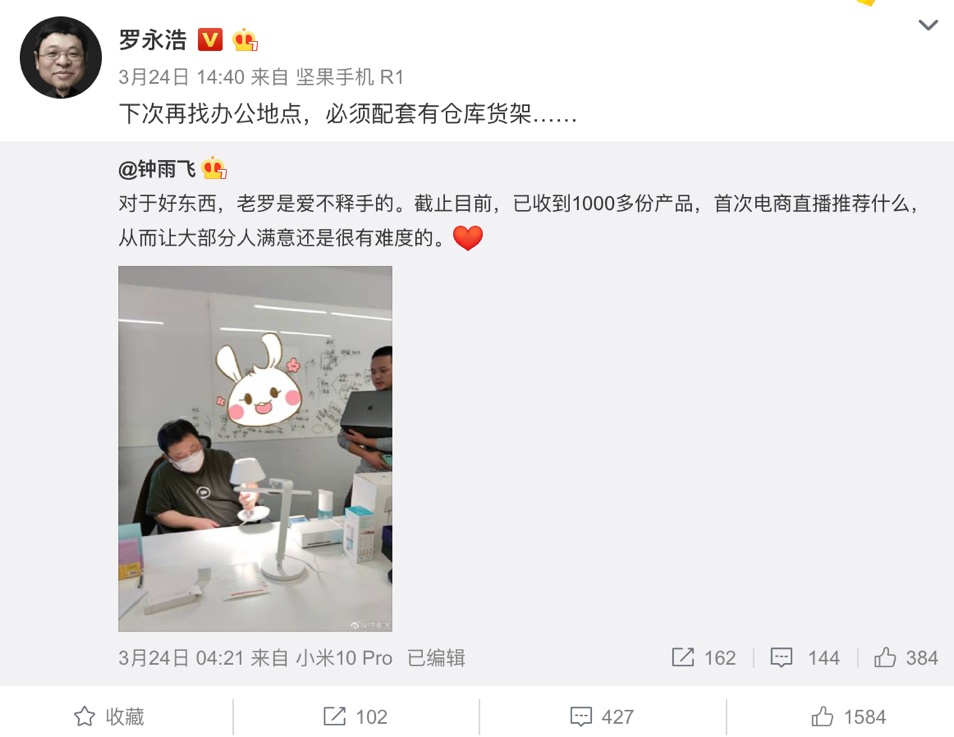Image resolution: width=954 pixels, height=737 pixels.
Task: Open the post options chevron menu
Action: point(928,25)
